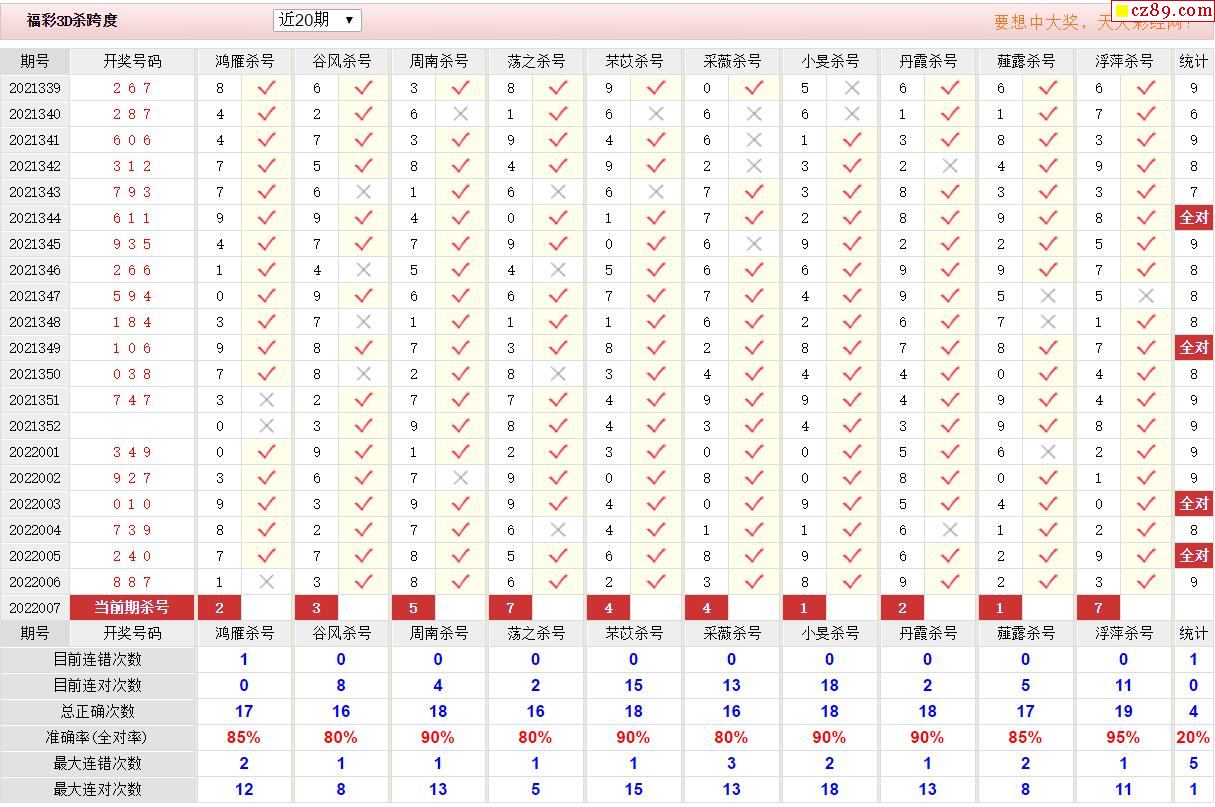Viewport: 1215px width, 807px height.
Task: Click the 鸿雁杀号 column in the top header
Action: (245, 61)
